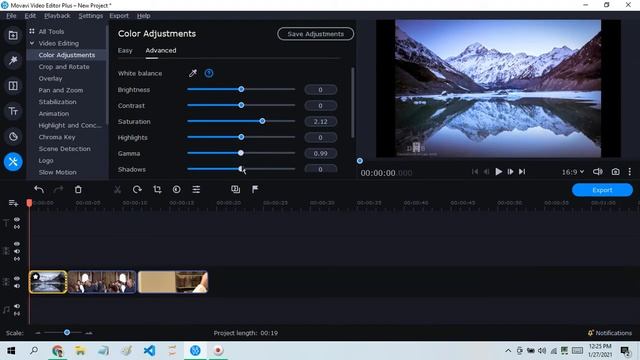Open the Titles panel icon

(13, 111)
